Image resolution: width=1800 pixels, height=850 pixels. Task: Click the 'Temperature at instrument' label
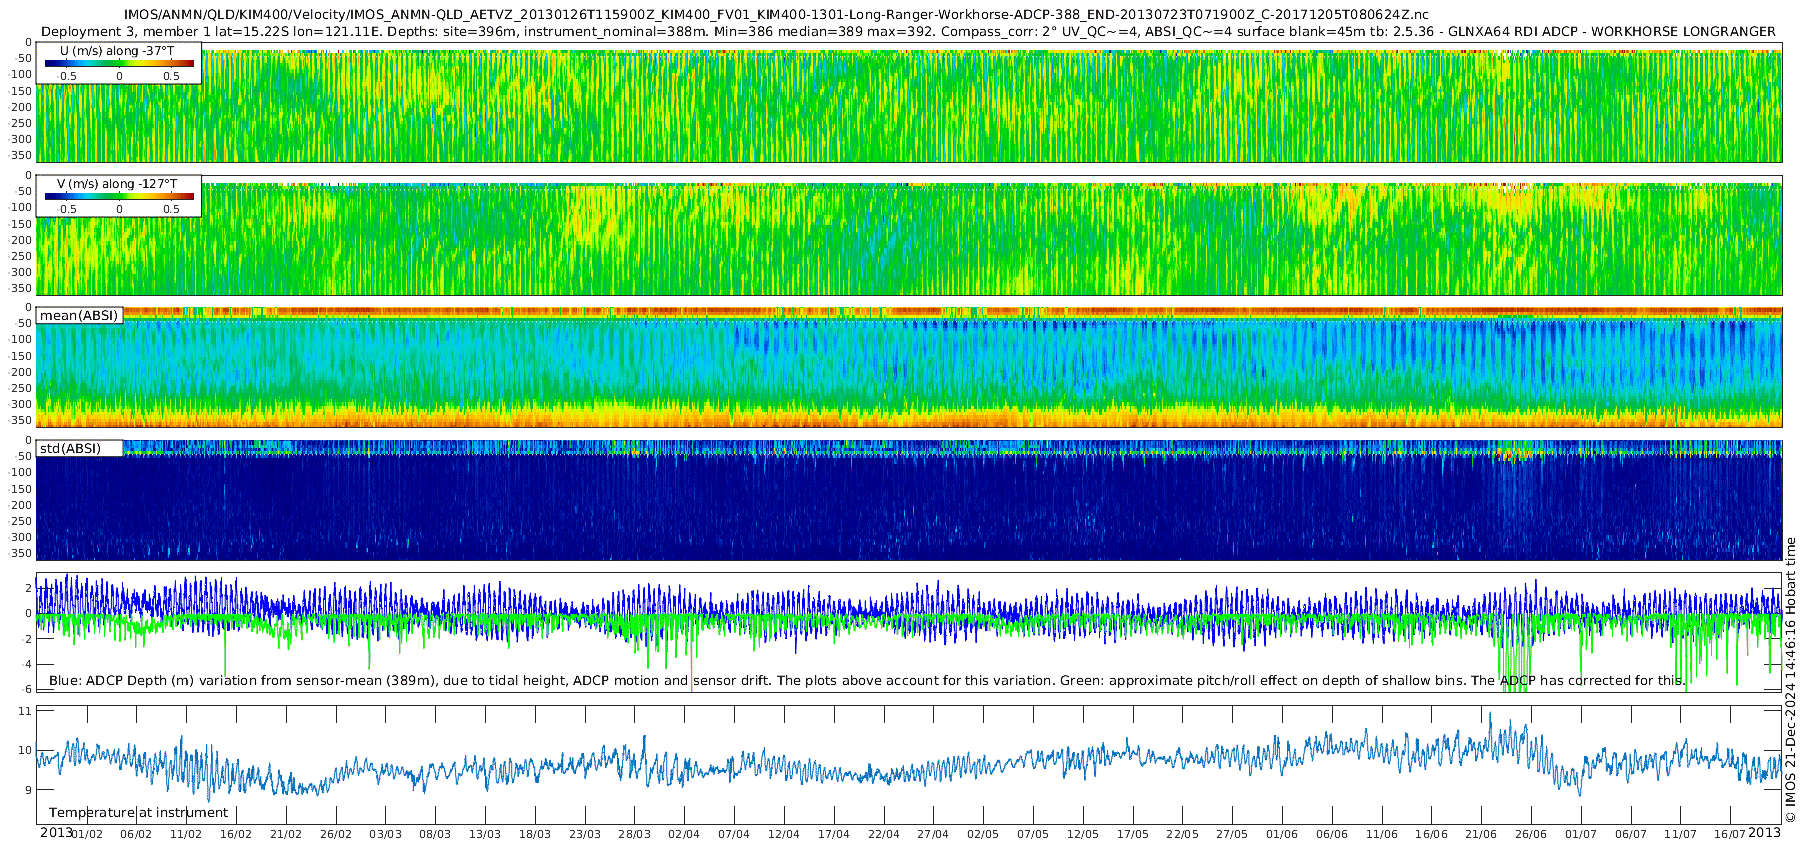coord(138,813)
